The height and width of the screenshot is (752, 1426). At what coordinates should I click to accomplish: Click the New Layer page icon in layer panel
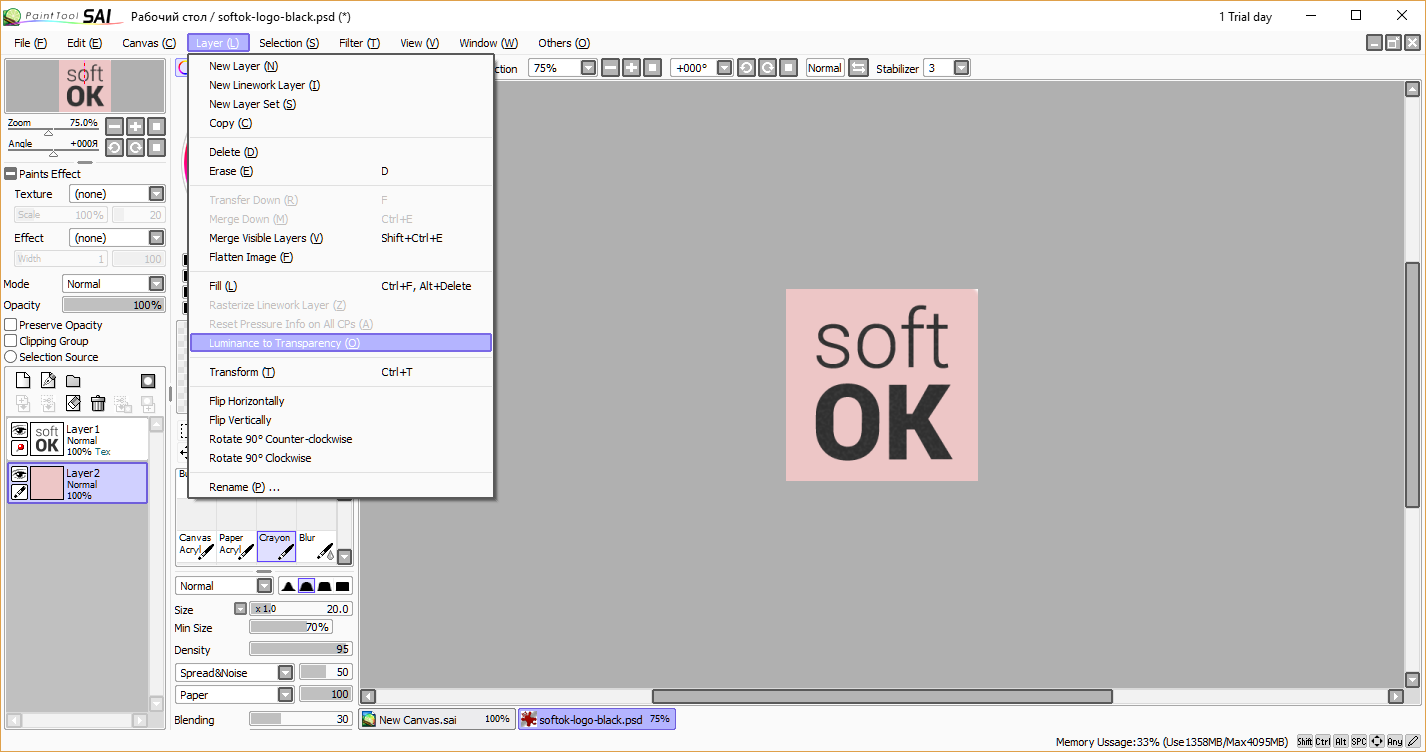click(x=23, y=381)
